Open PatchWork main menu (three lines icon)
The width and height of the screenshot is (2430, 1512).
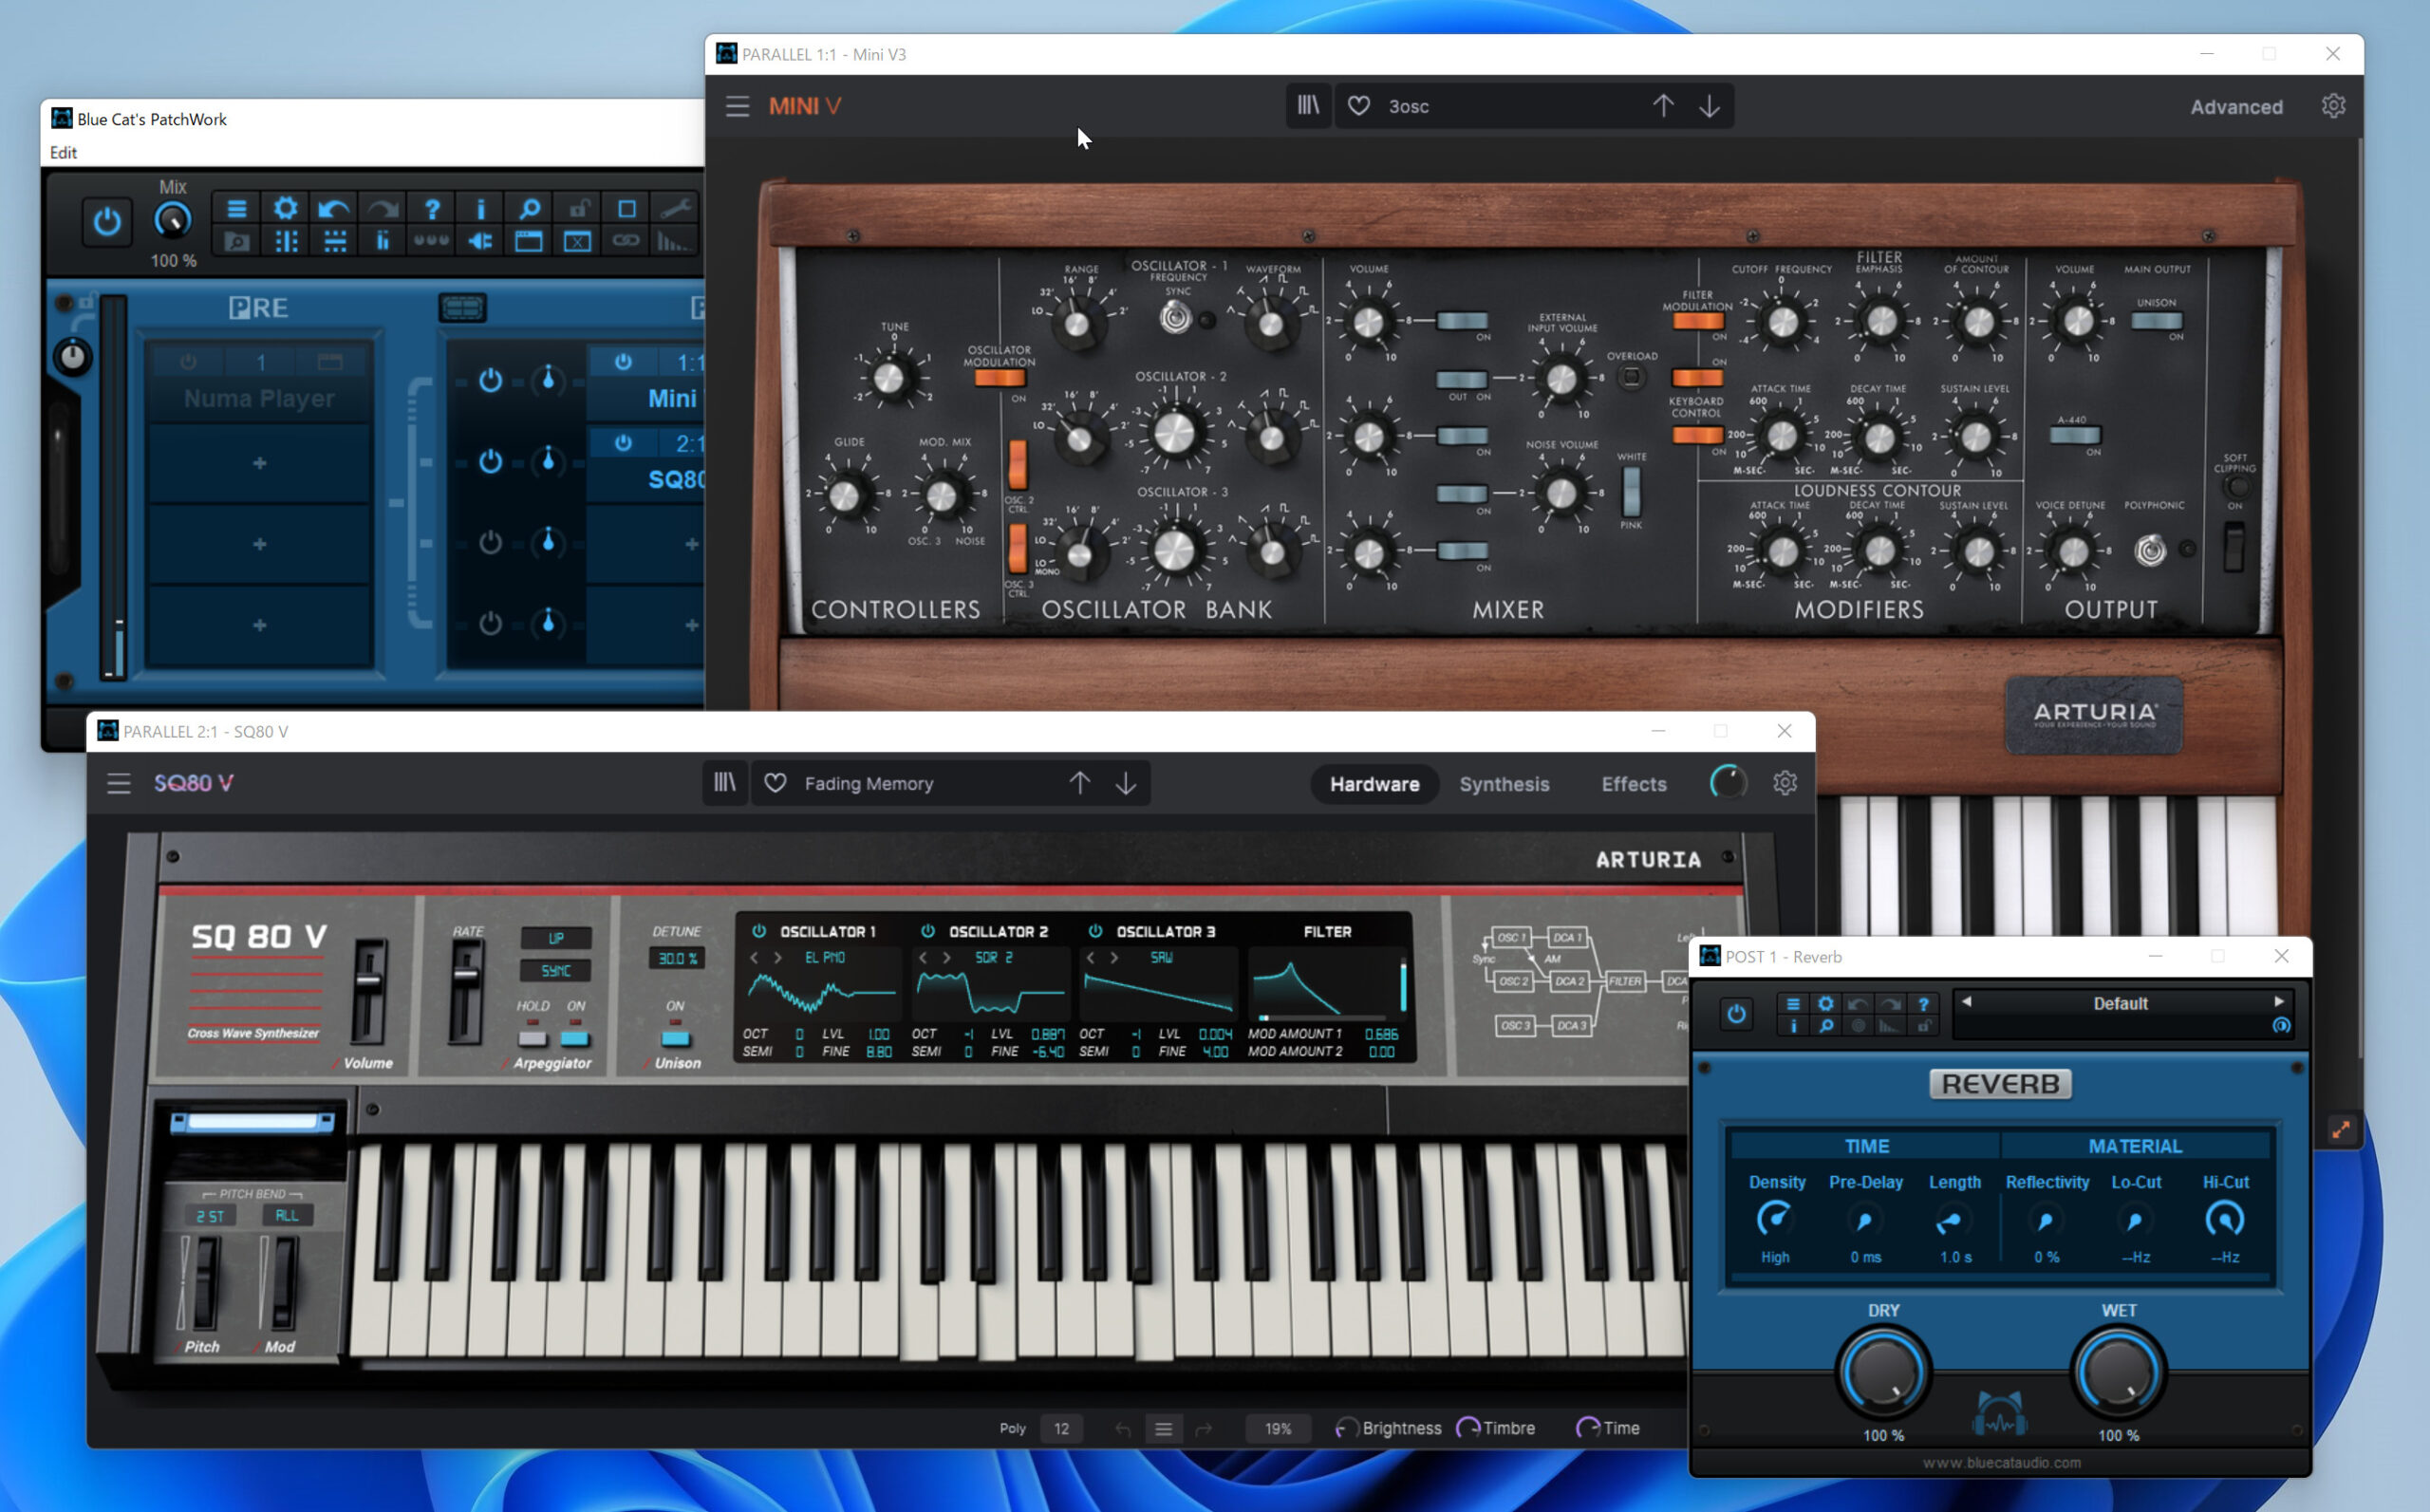click(x=236, y=208)
